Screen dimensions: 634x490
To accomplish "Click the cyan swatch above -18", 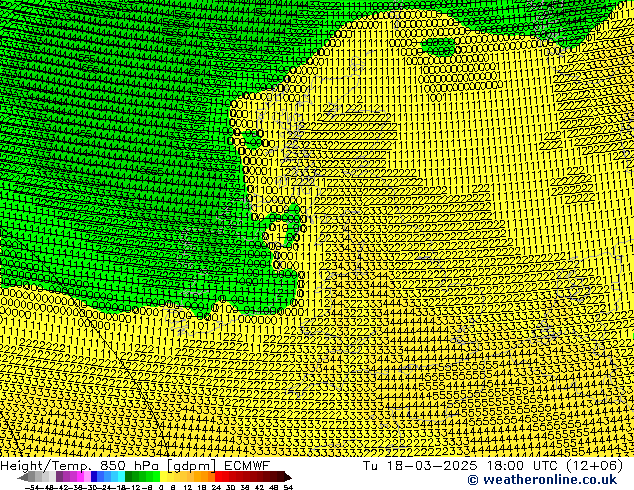I will [121, 477].
